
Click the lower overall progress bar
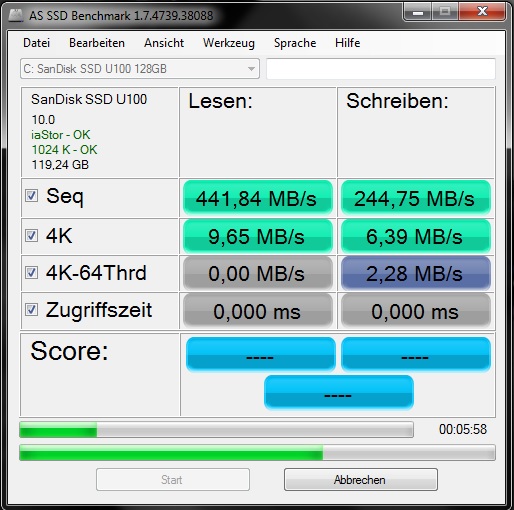pyautogui.click(x=257, y=452)
